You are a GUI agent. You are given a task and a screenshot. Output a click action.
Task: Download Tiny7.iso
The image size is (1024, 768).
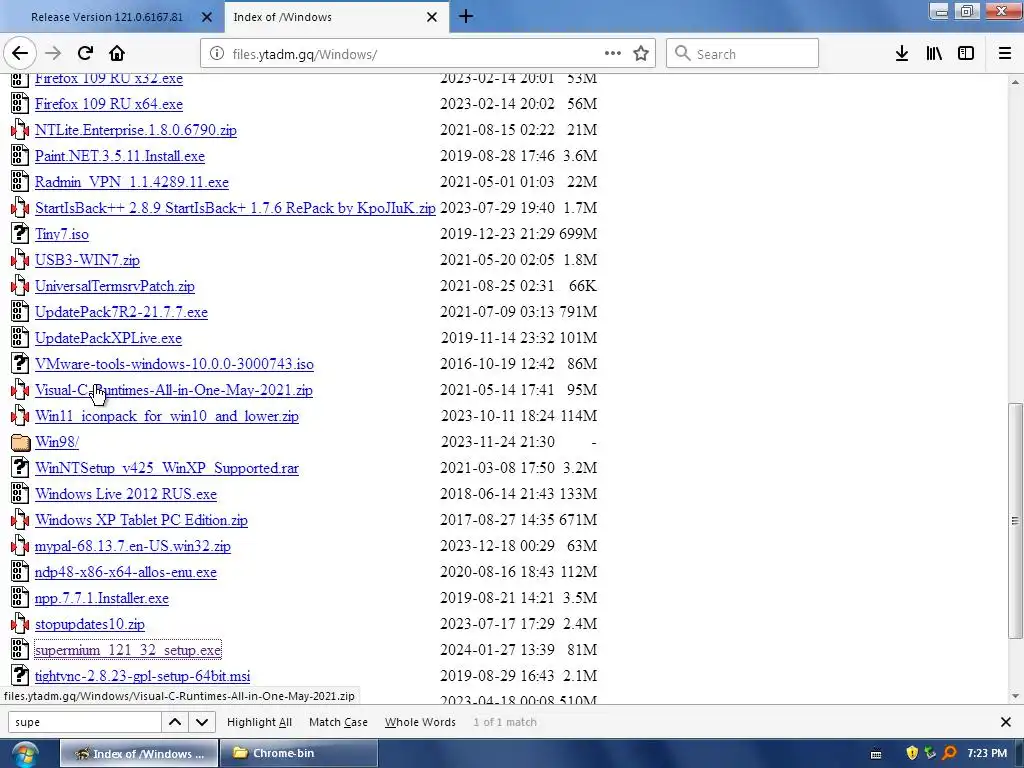click(x=61, y=234)
